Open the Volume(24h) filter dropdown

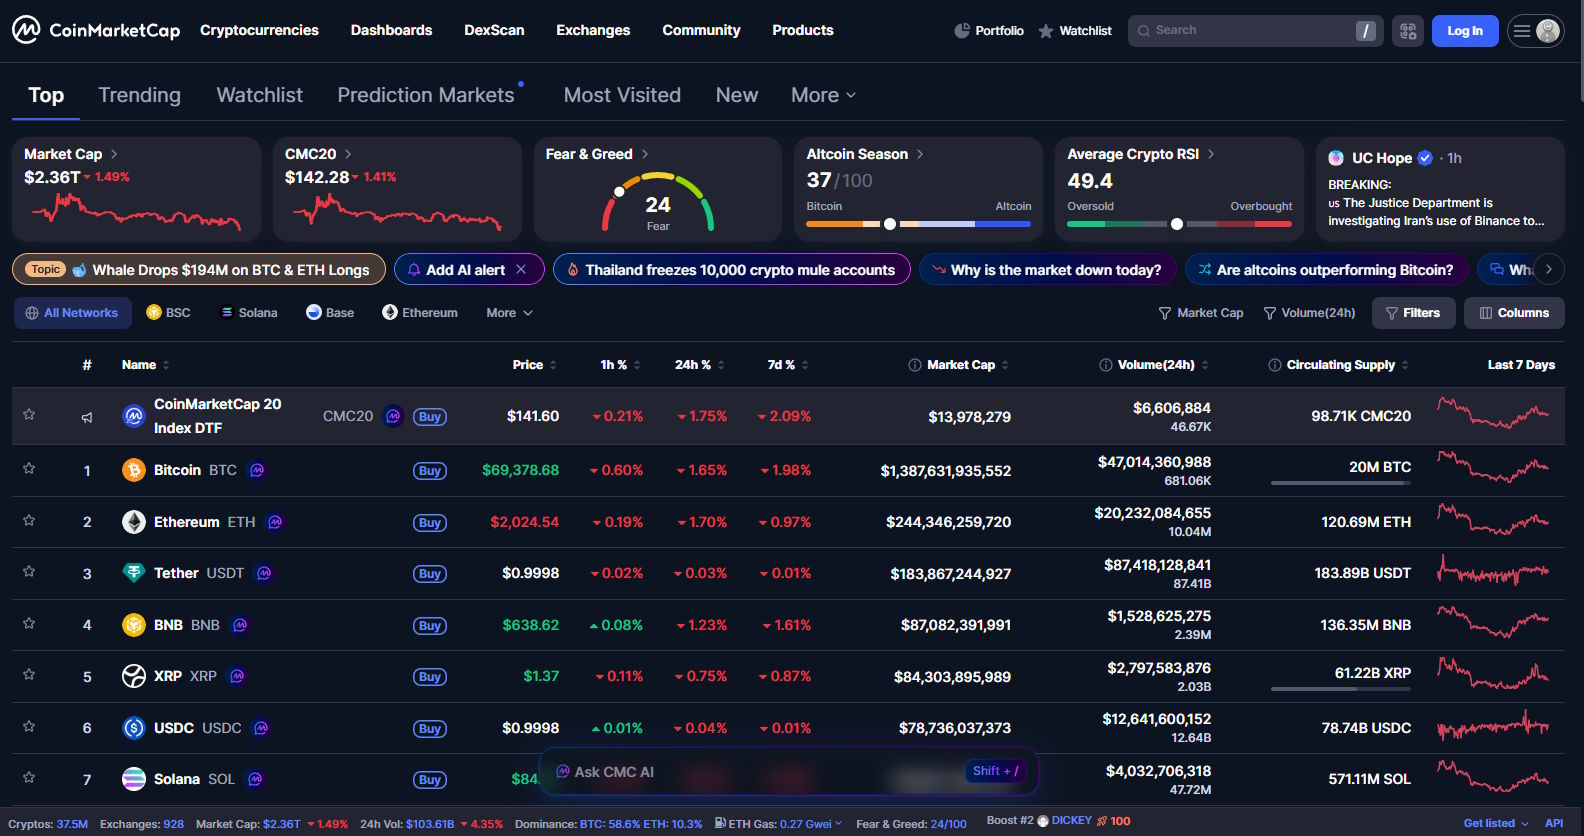(x=1309, y=313)
